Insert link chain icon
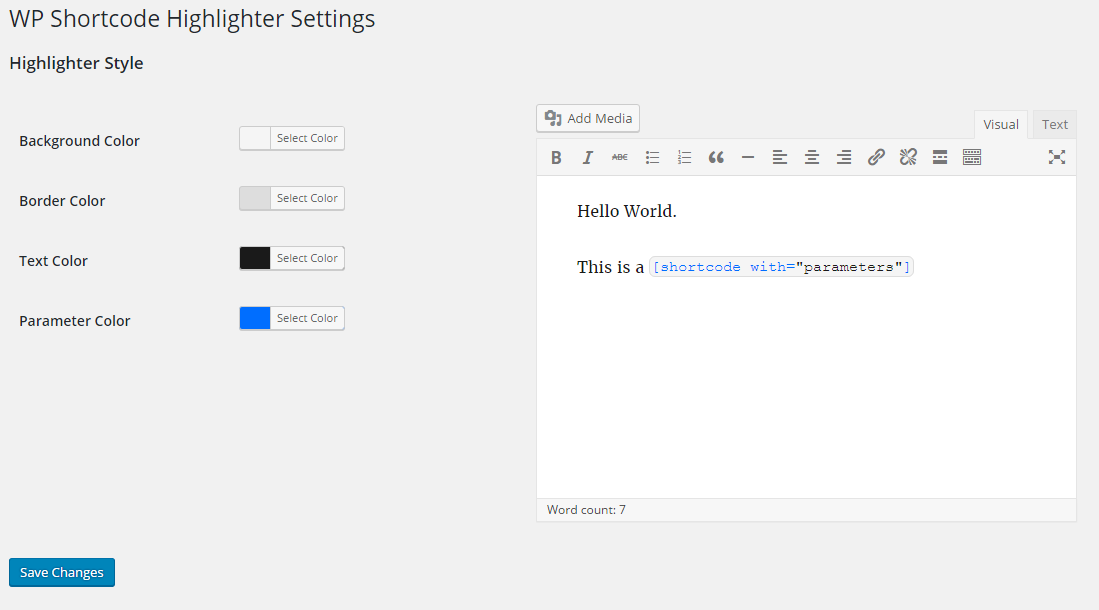 (876, 158)
